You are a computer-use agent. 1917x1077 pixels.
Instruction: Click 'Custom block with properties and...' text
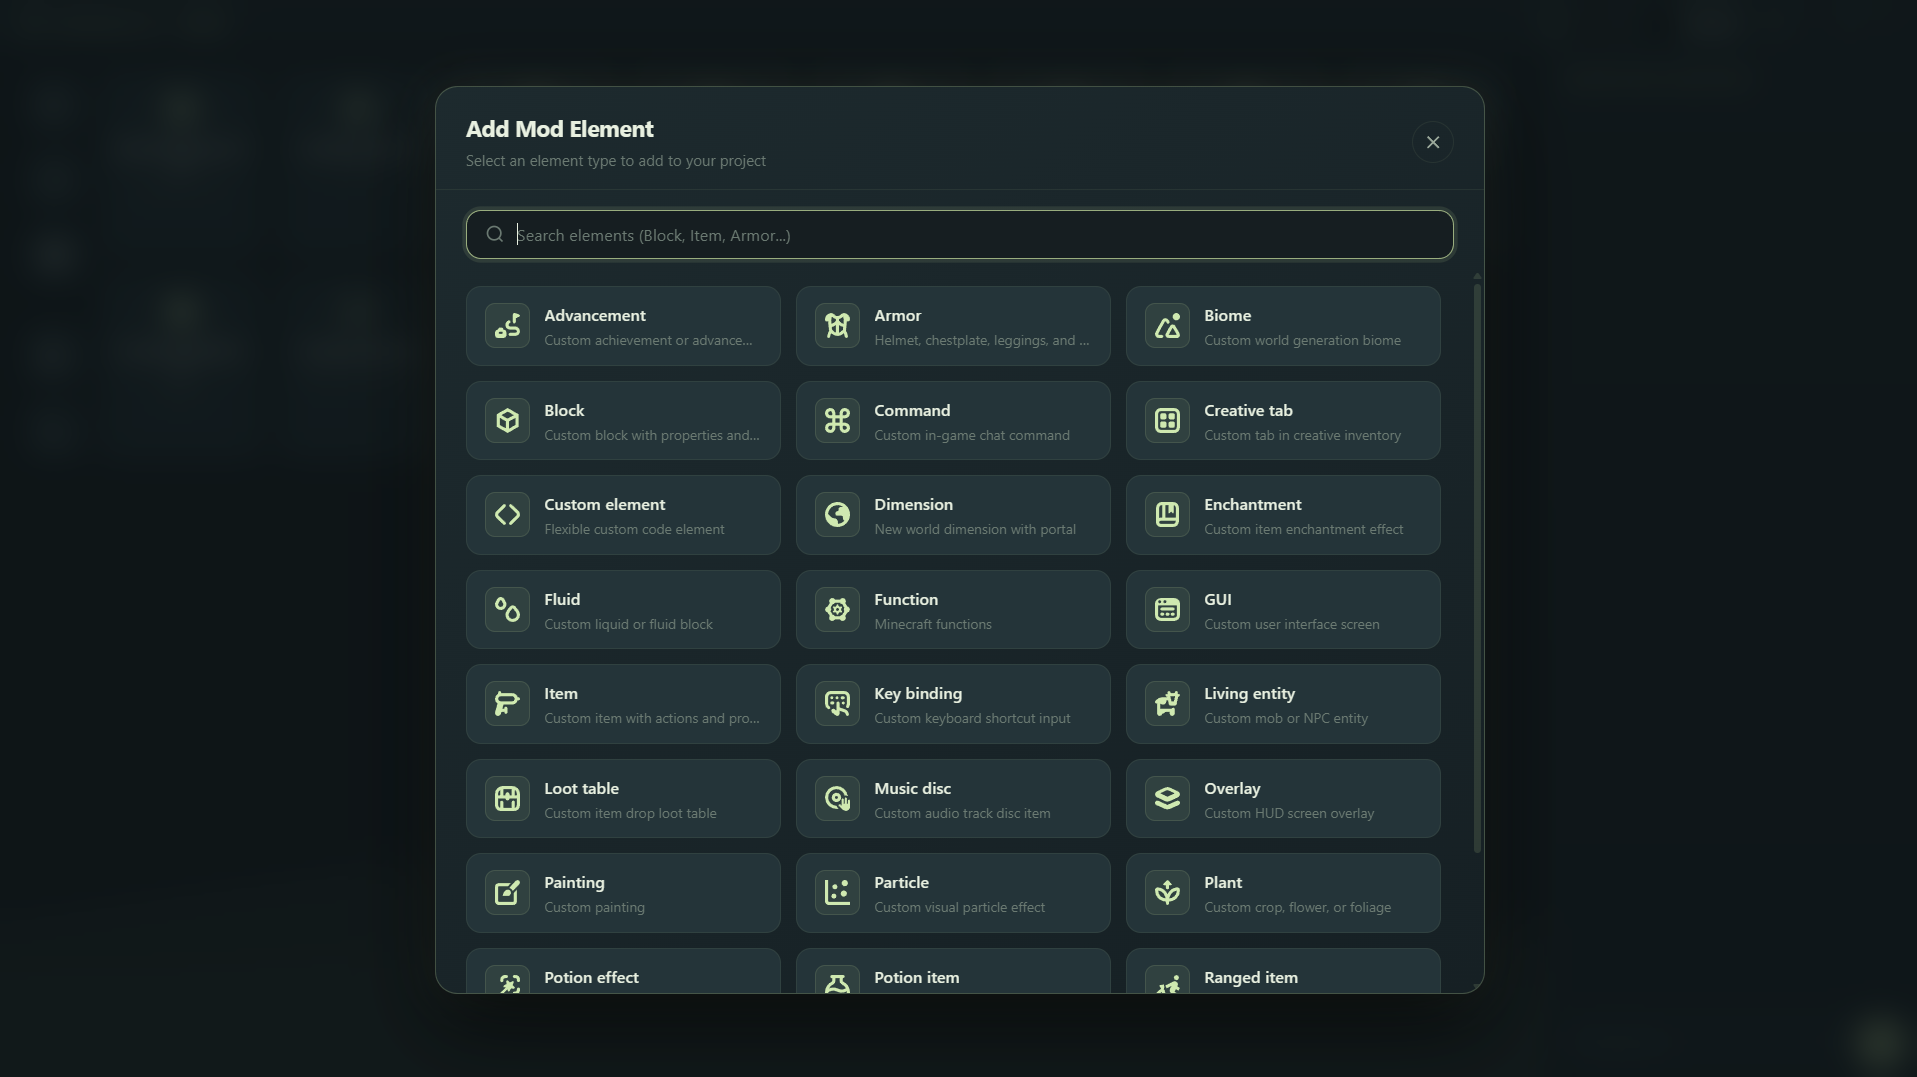click(x=651, y=436)
